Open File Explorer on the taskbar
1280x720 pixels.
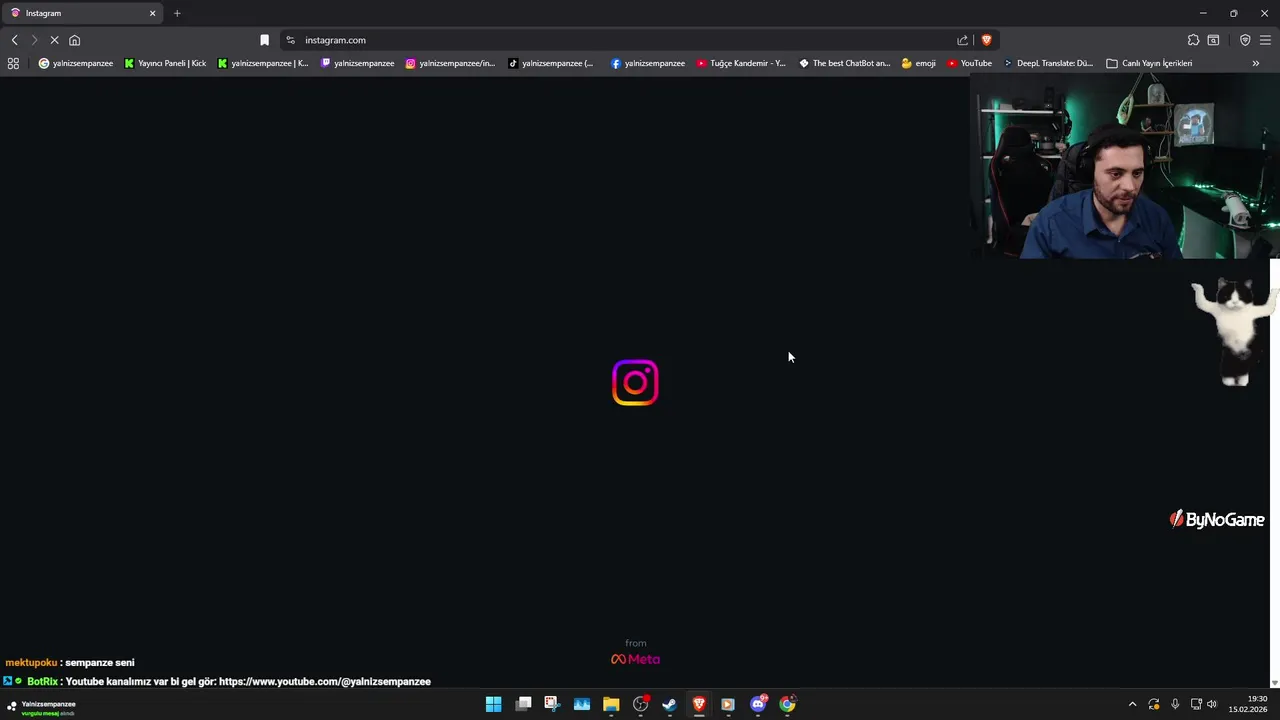pyautogui.click(x=611, y=704)
